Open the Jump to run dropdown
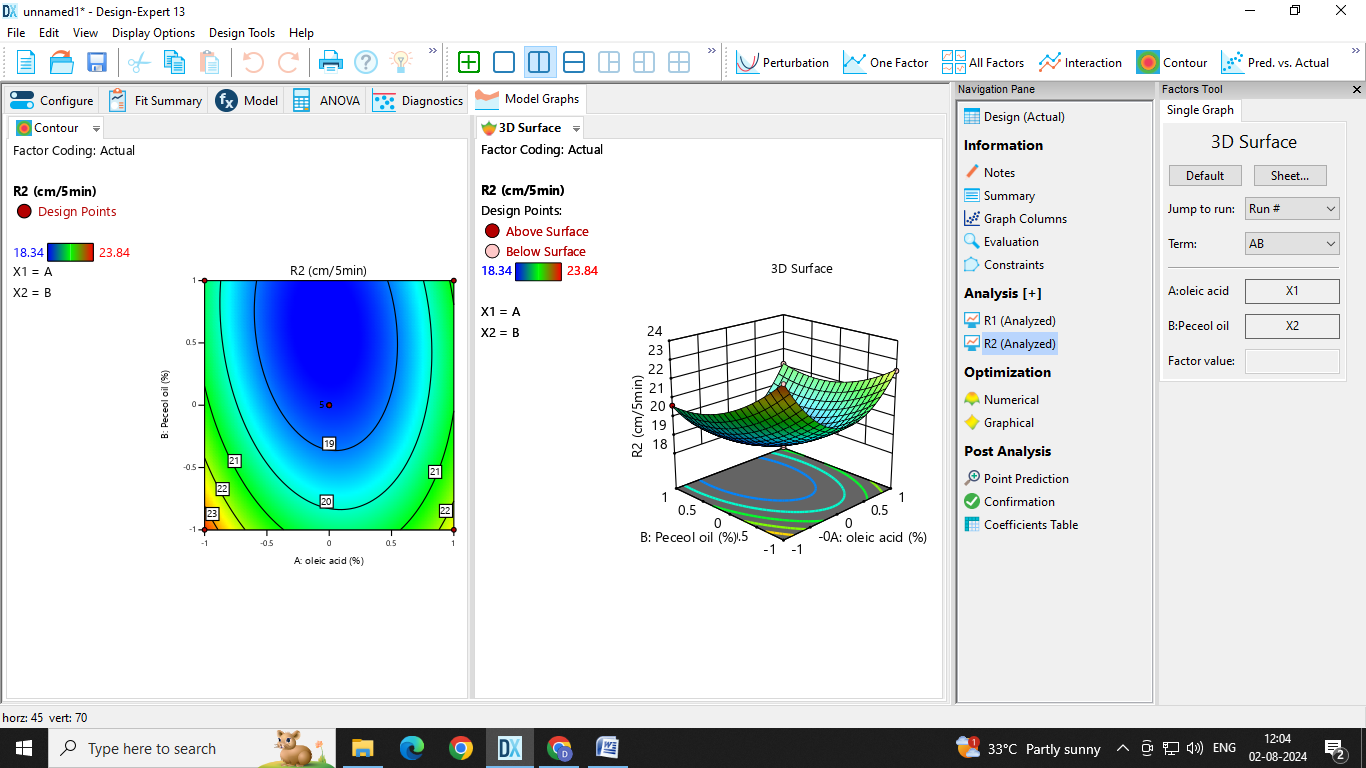The height and width of the screenshot is (768, 1366). 1292,209
